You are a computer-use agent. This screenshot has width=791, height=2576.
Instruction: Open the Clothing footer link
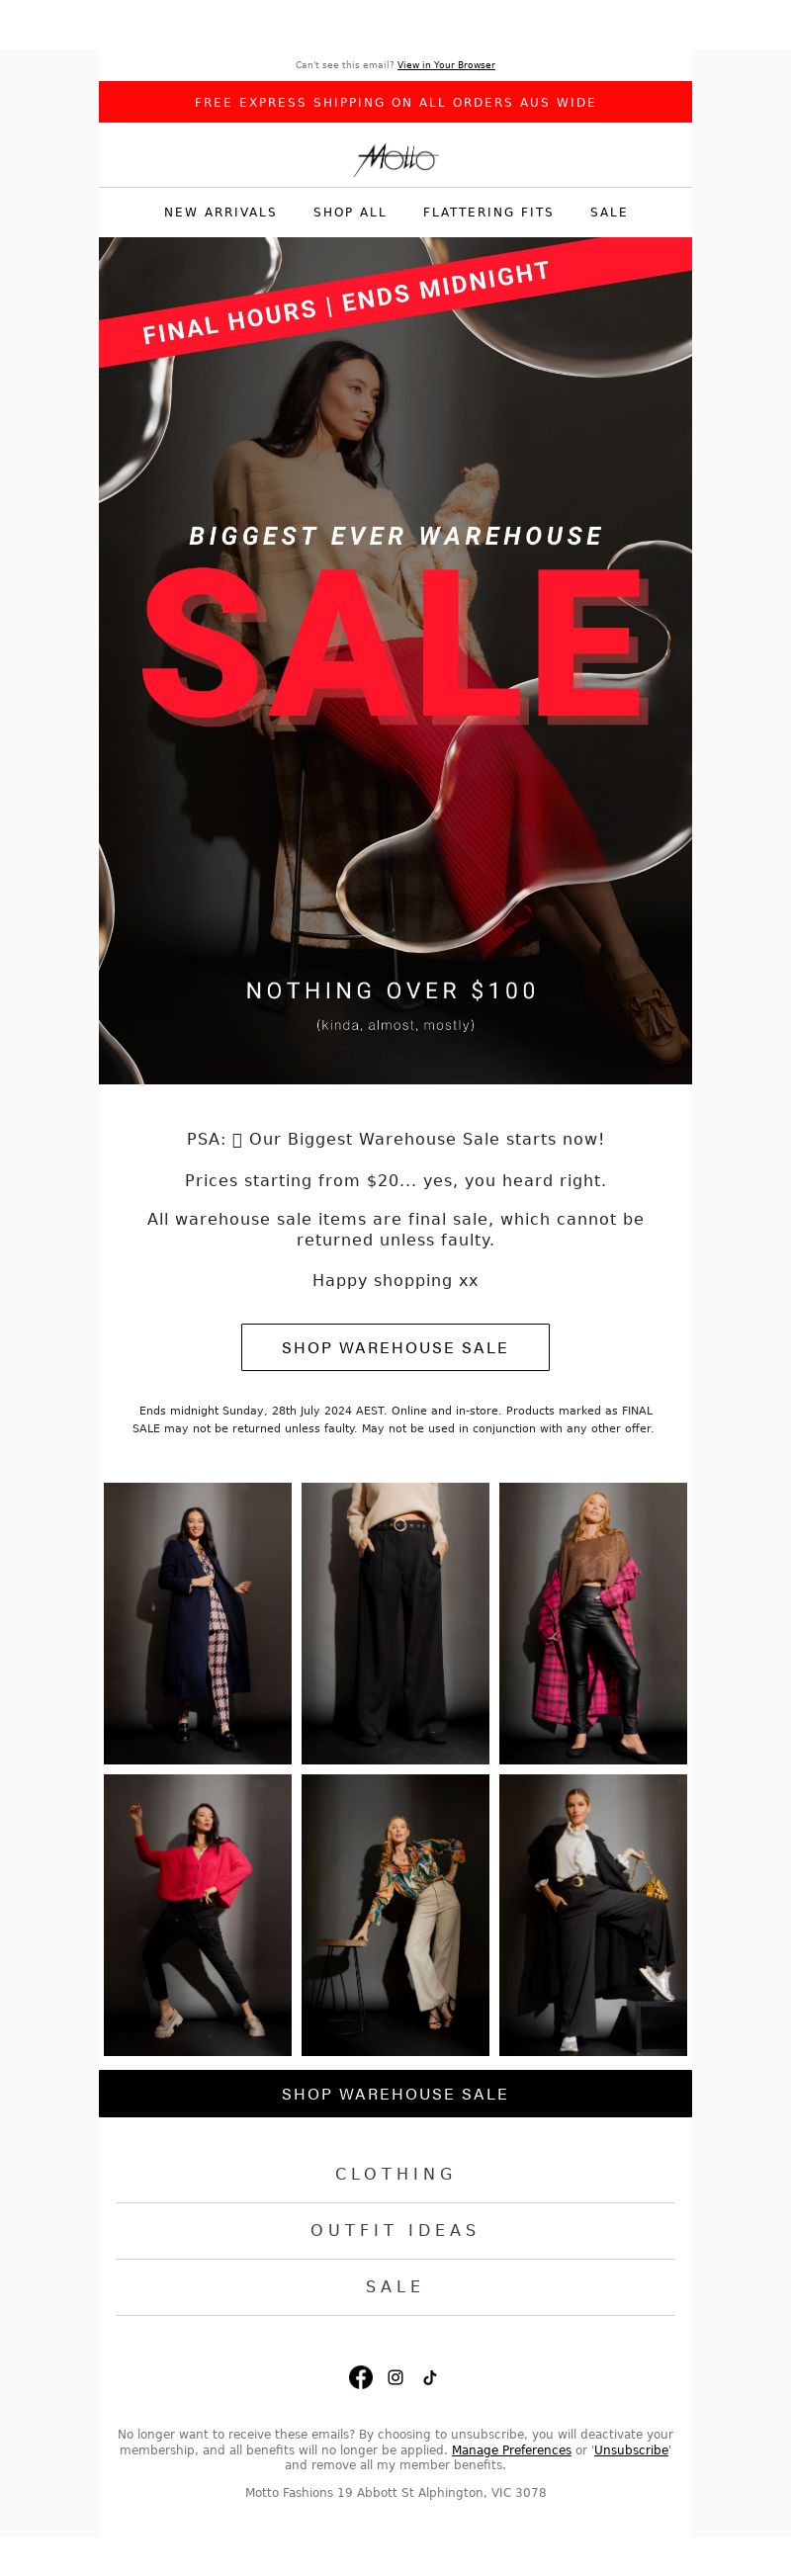click(395, 2174)
